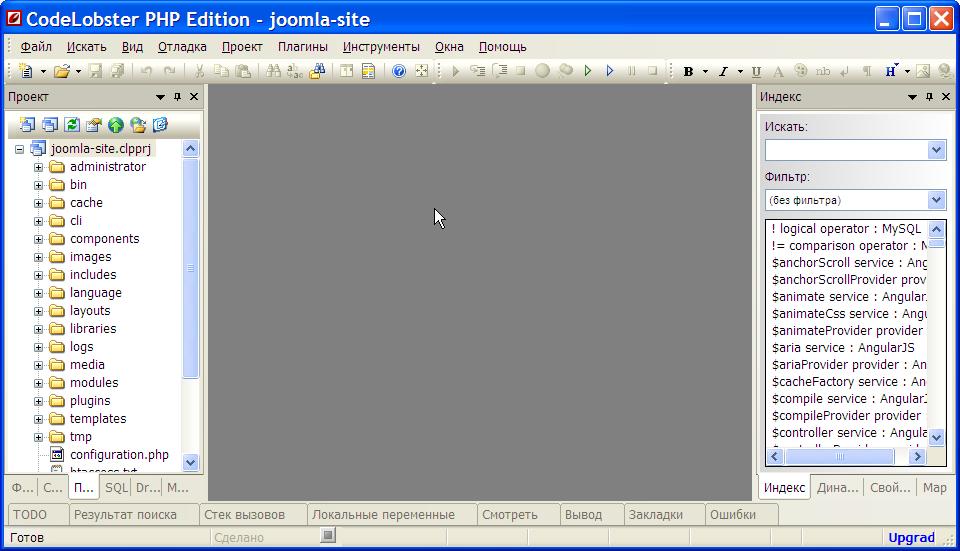Click the Underline U formatting icon
The width and height of the screenshot is (960, 551).
[x=757, y=72]
